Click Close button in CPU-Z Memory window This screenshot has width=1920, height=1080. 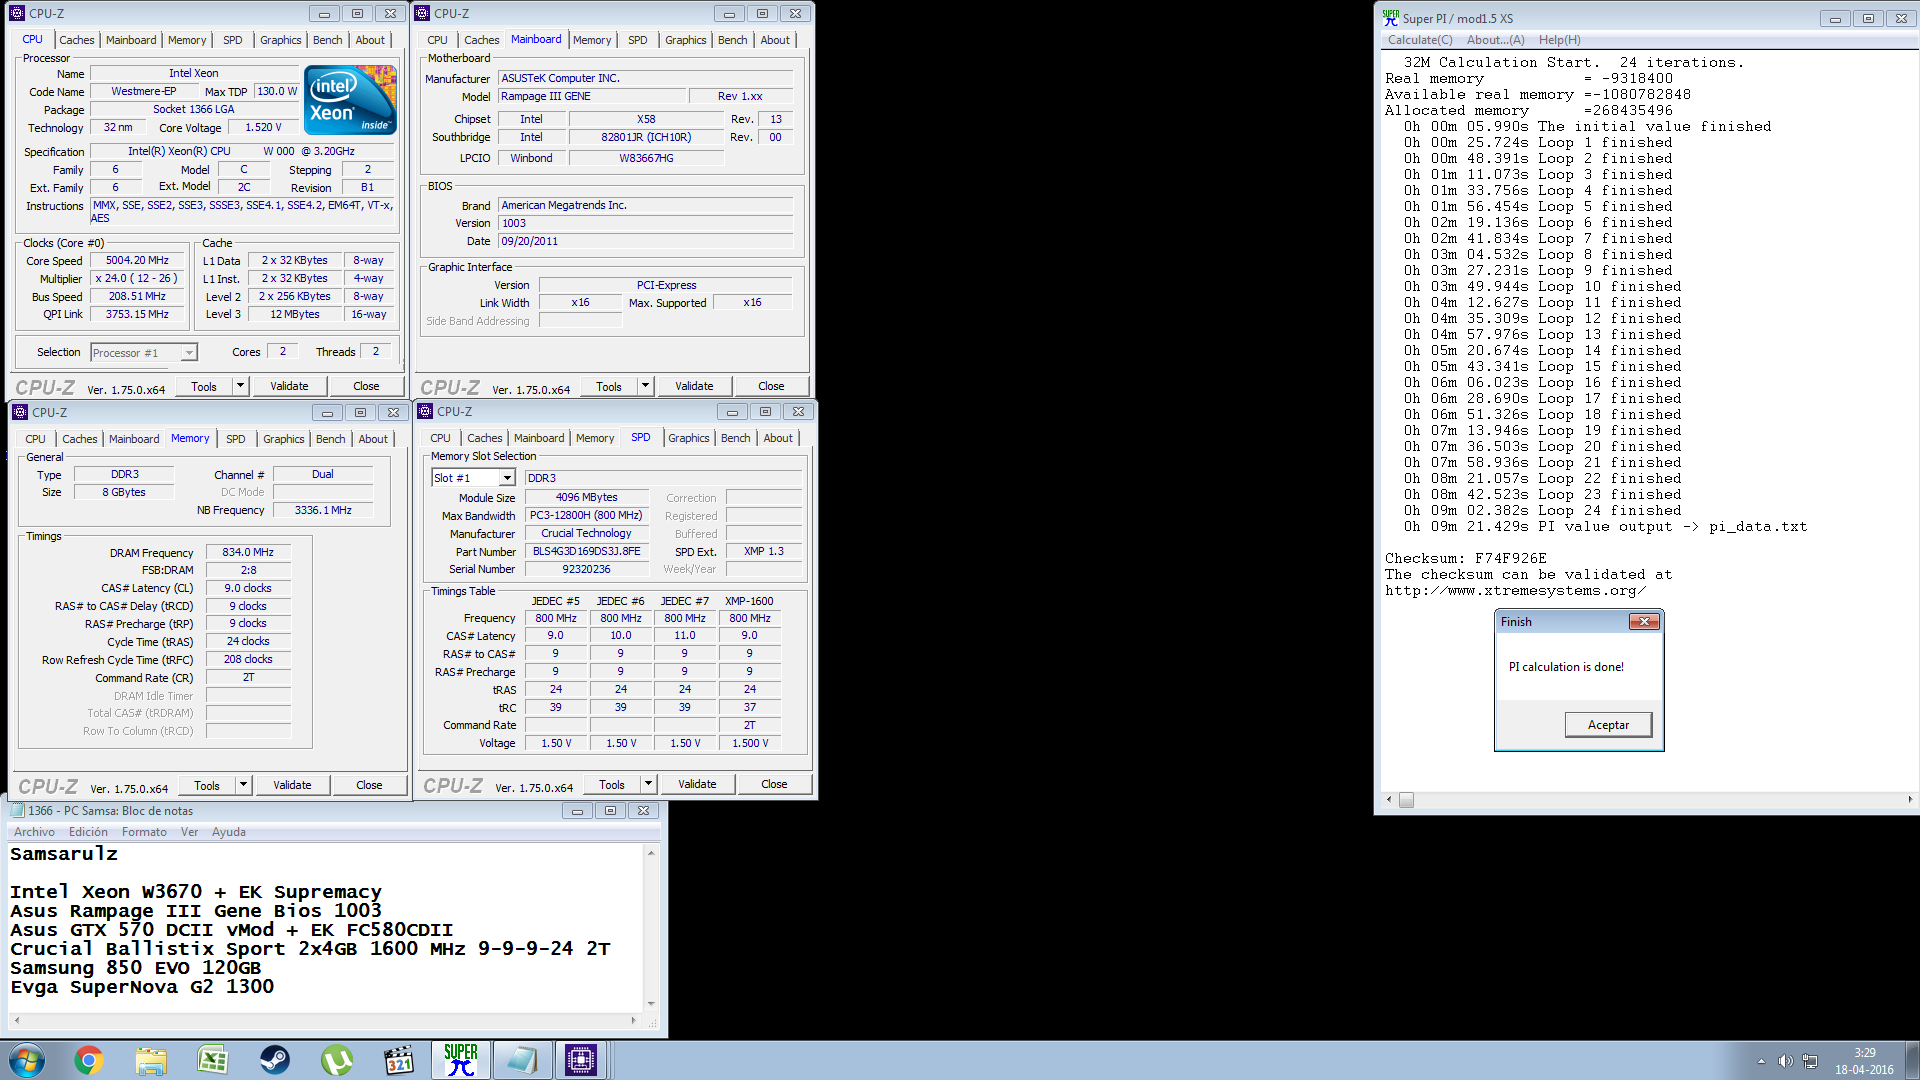[369, 785]
